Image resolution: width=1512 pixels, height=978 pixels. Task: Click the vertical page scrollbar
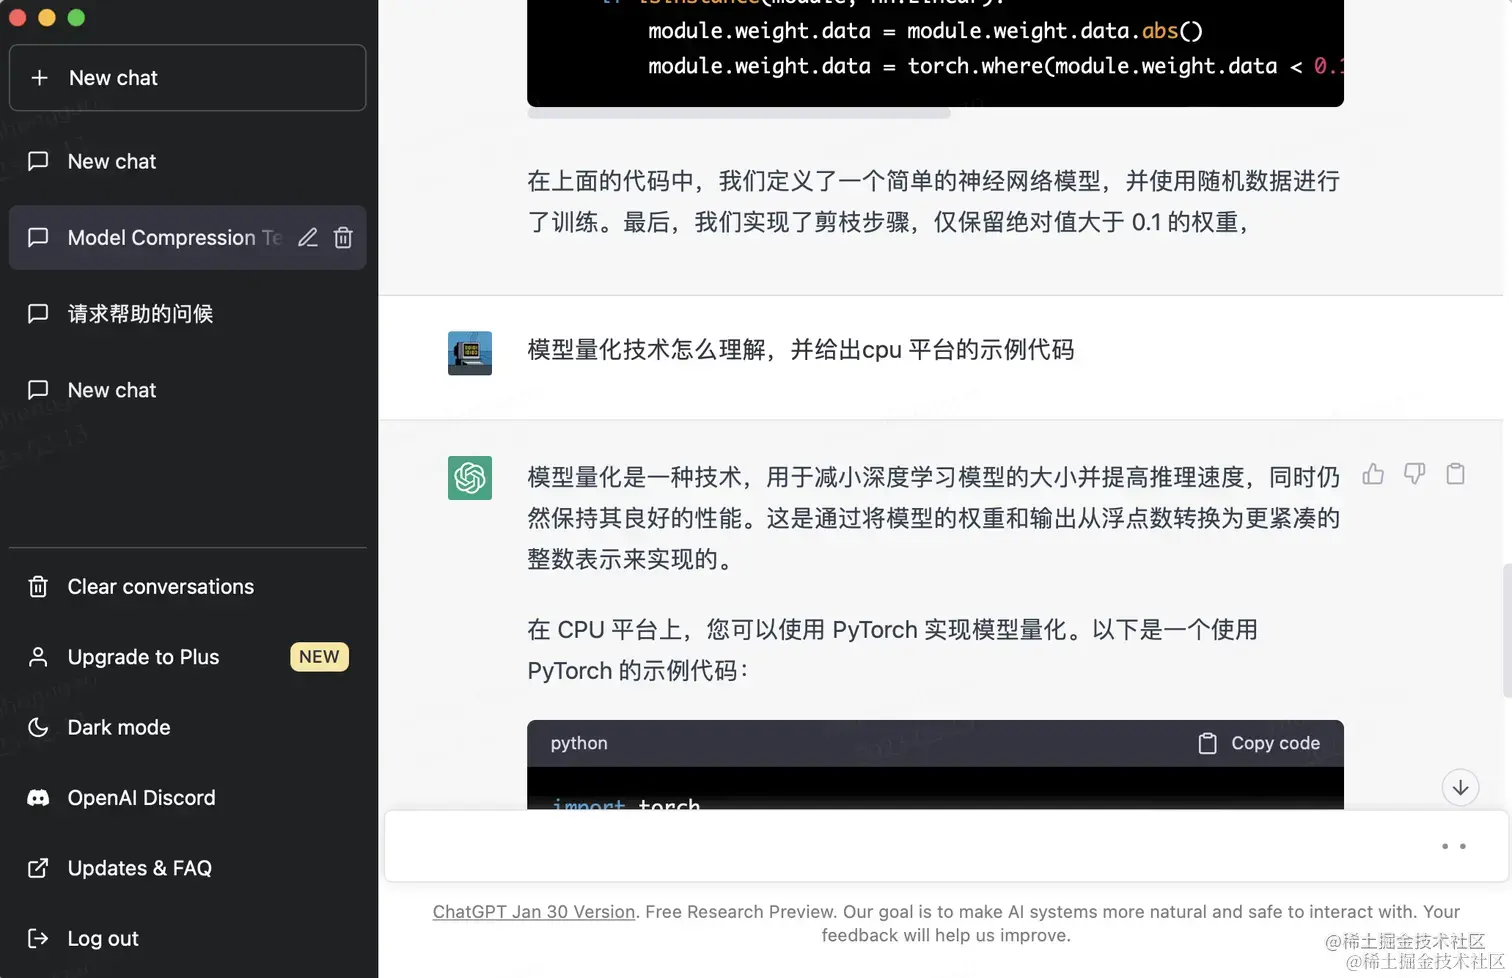click(x=1507, y=630)
